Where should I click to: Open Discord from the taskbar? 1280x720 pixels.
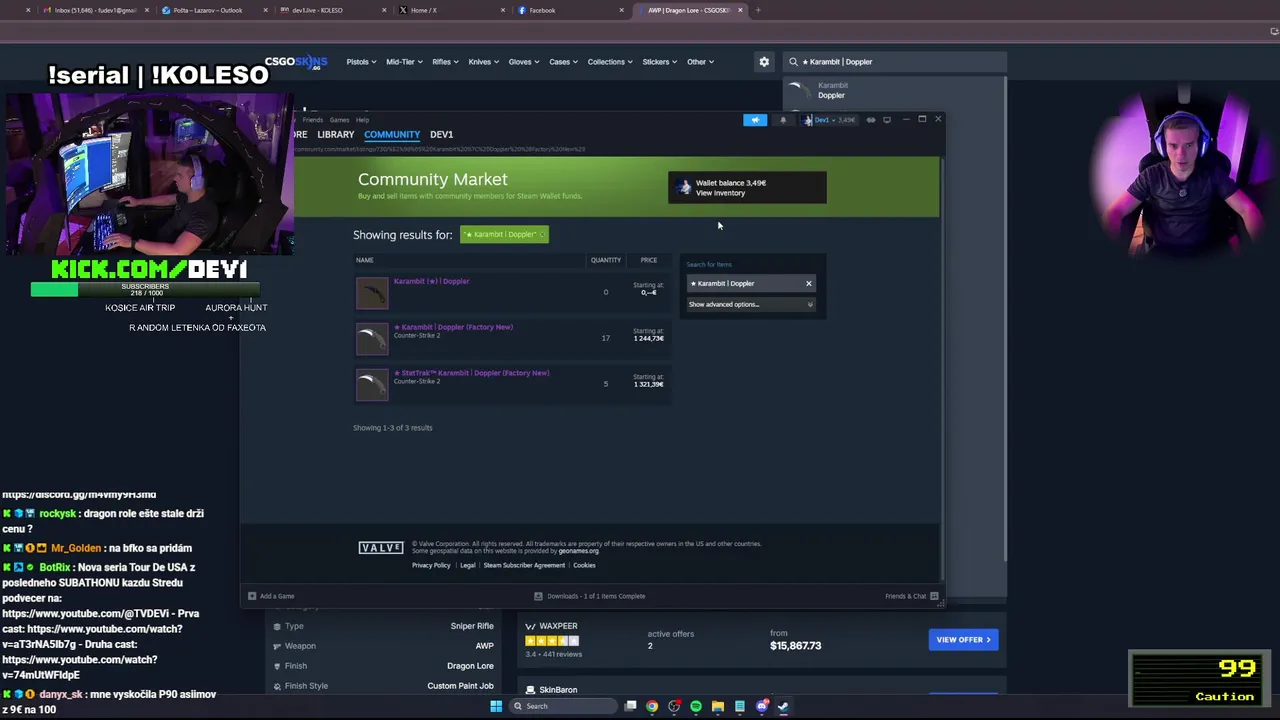coord(762,706)
